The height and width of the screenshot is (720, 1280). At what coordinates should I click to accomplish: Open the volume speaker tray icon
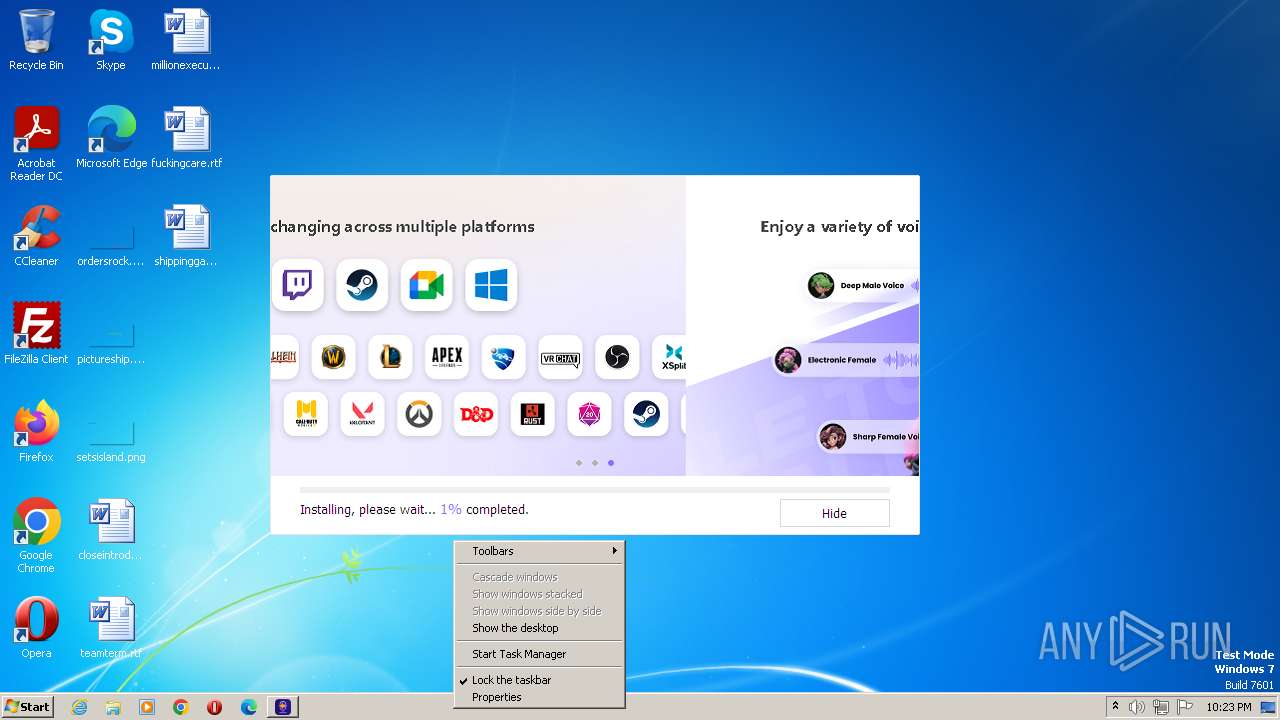(1137, 707)
